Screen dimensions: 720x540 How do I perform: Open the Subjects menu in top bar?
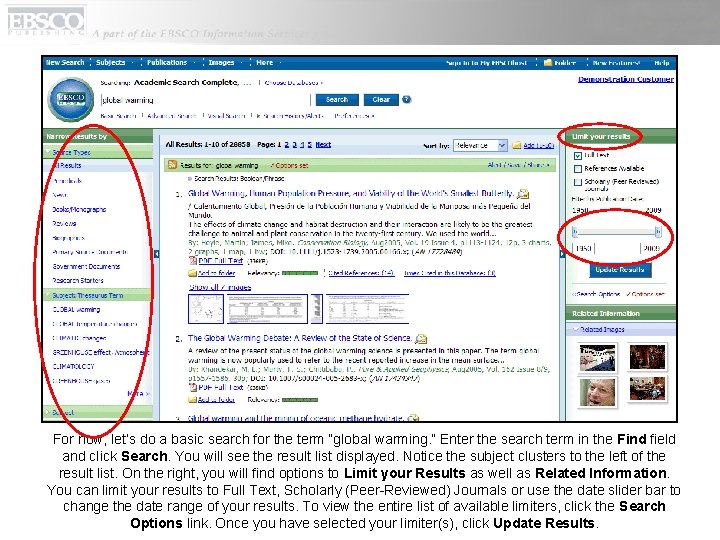point(111,62)
